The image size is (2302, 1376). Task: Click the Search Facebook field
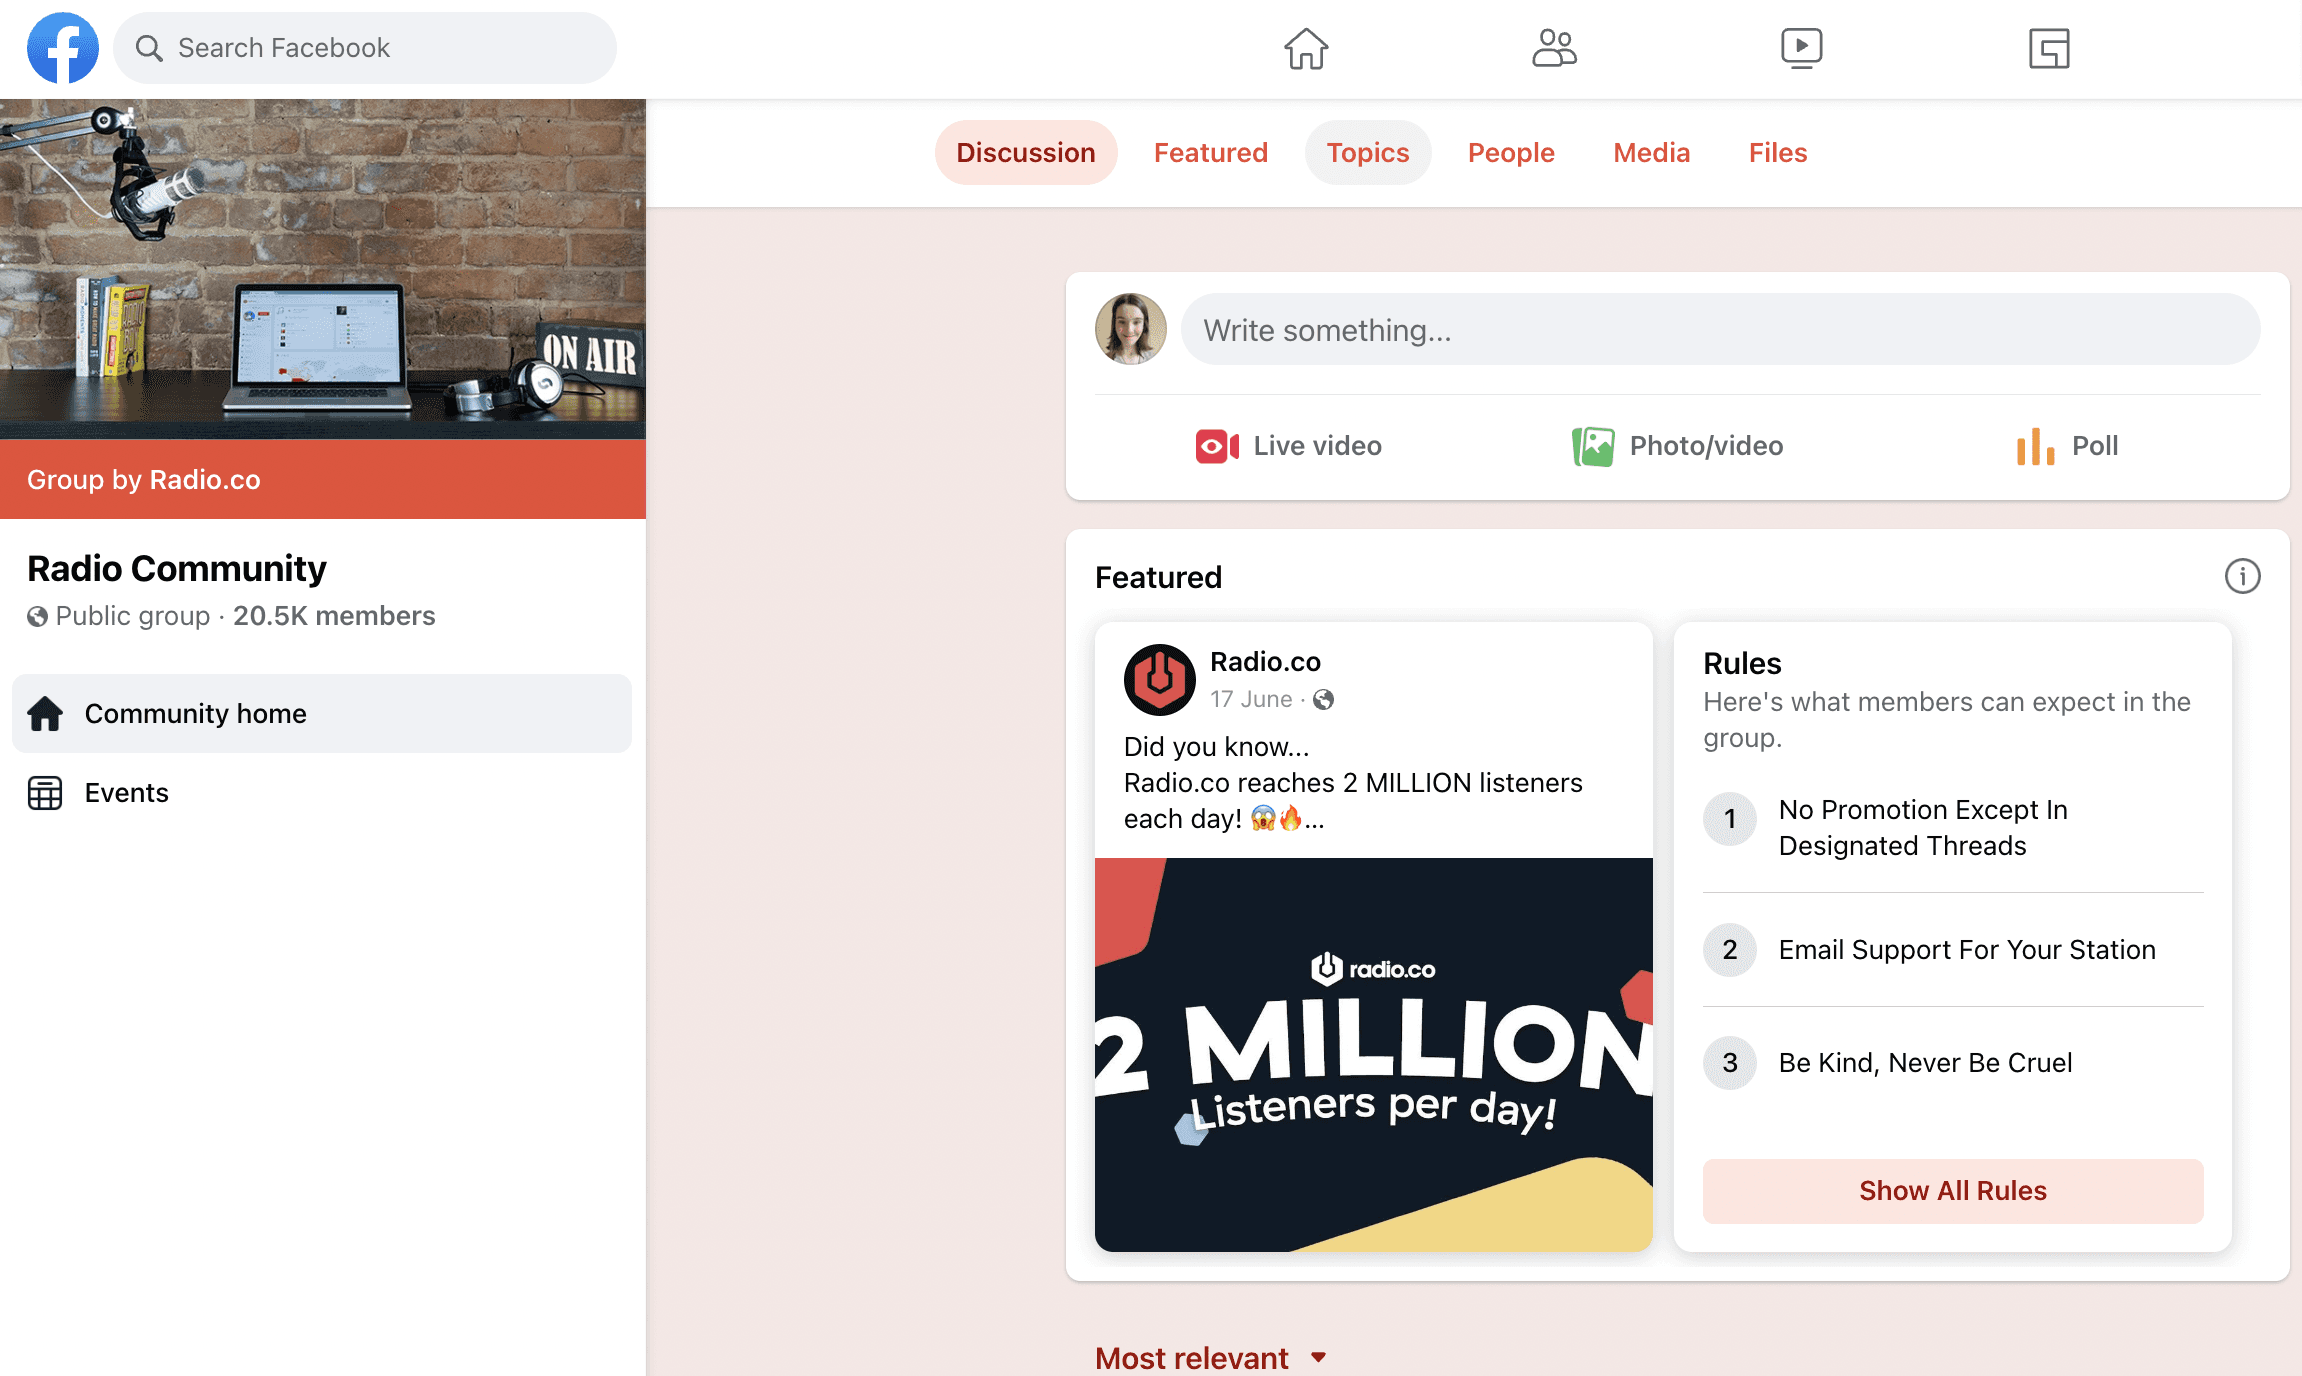(x=365, y=48)
